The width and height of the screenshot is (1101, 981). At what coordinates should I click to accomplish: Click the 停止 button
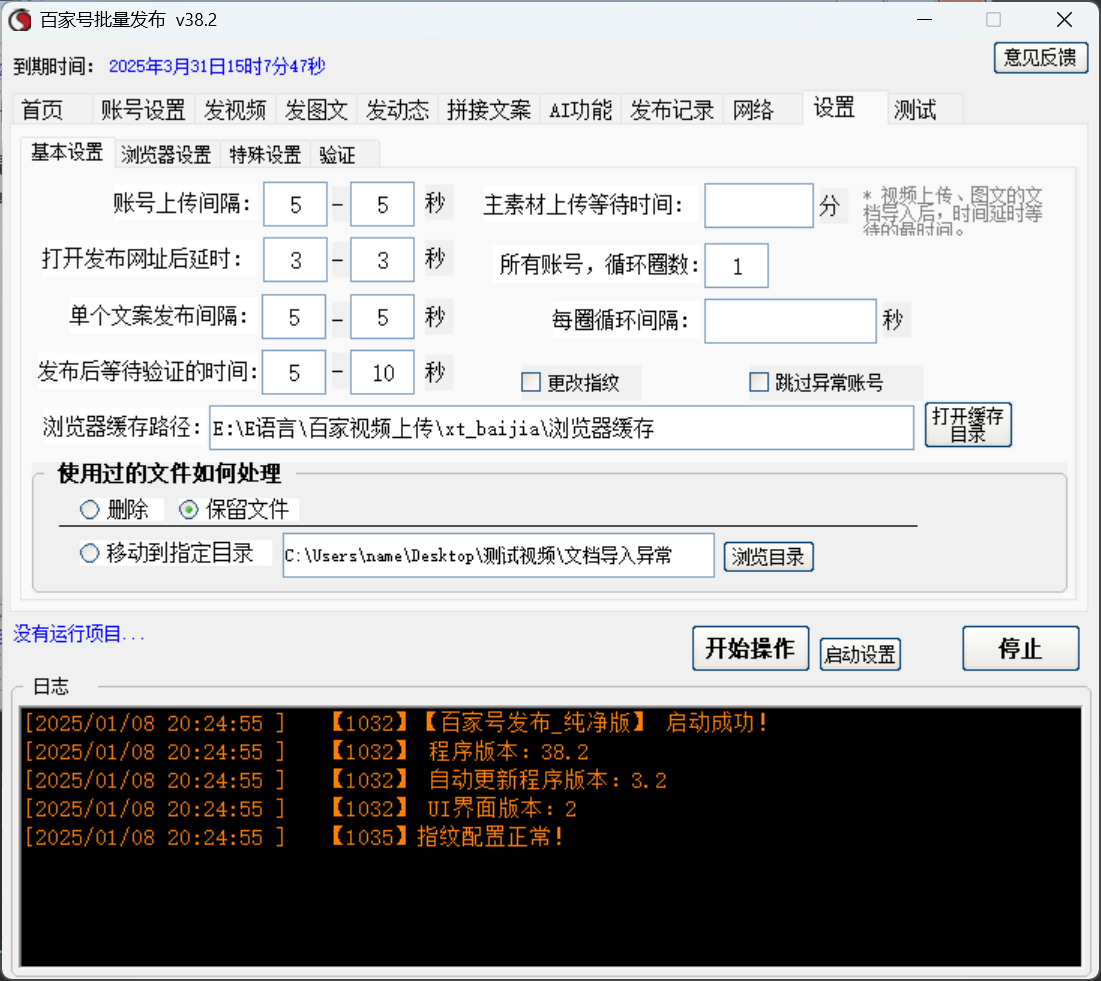pyautogui.click(x=1020, y=648)
